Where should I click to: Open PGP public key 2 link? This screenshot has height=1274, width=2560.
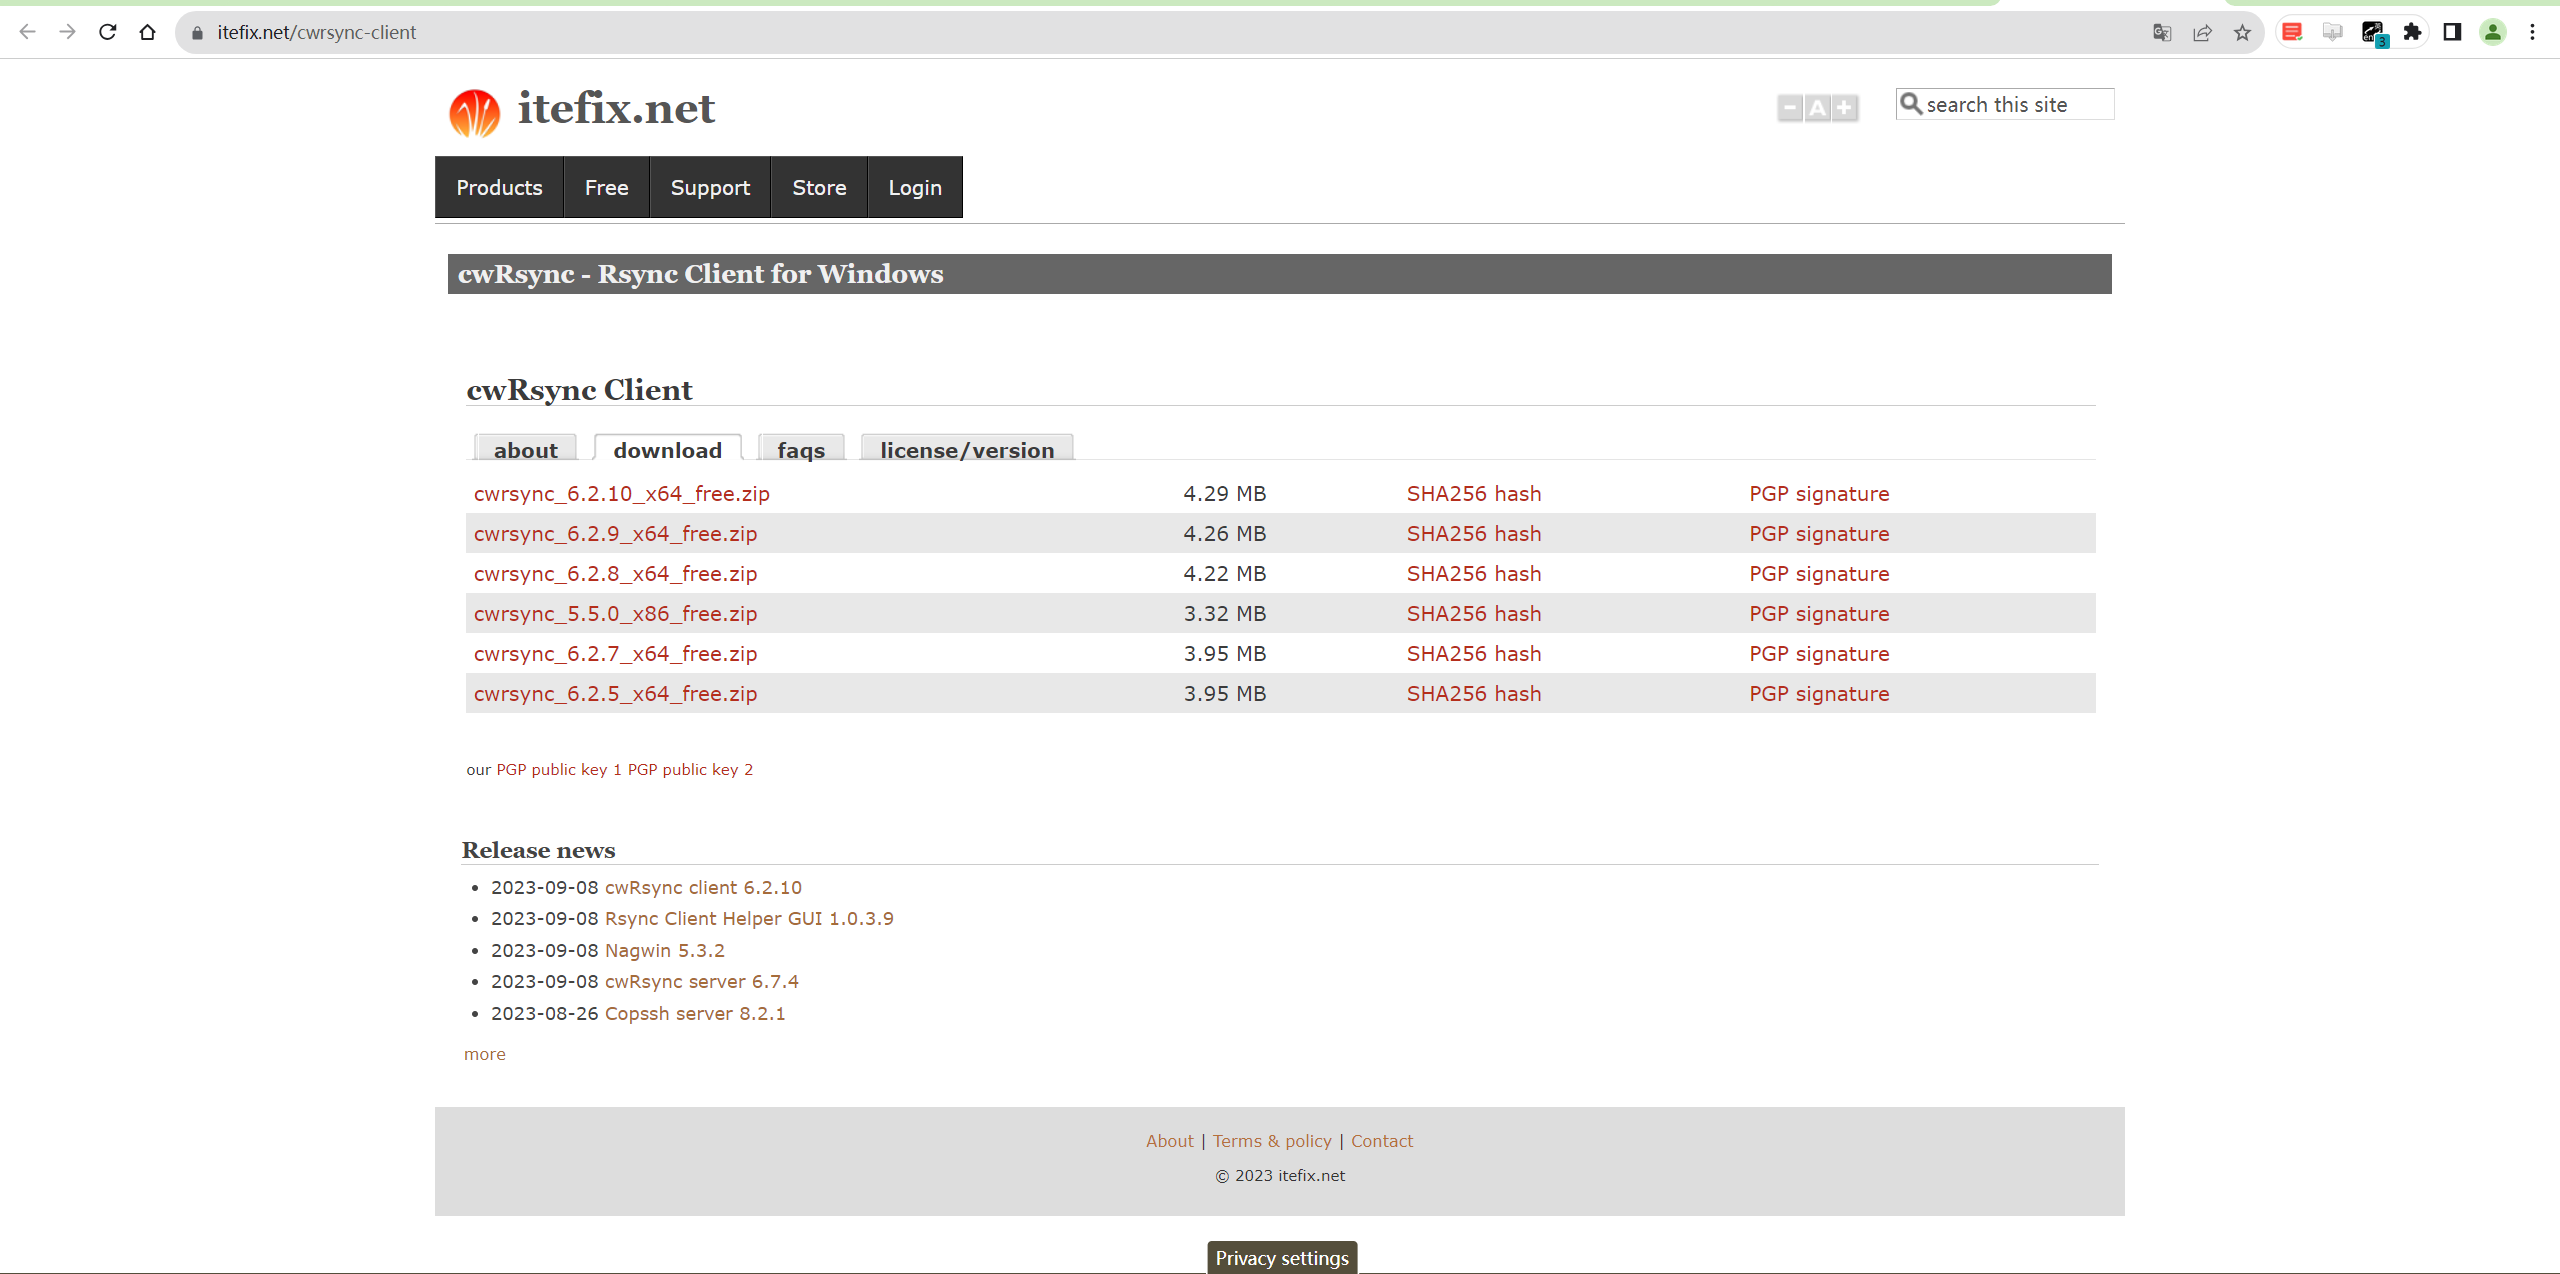point(690,769)
